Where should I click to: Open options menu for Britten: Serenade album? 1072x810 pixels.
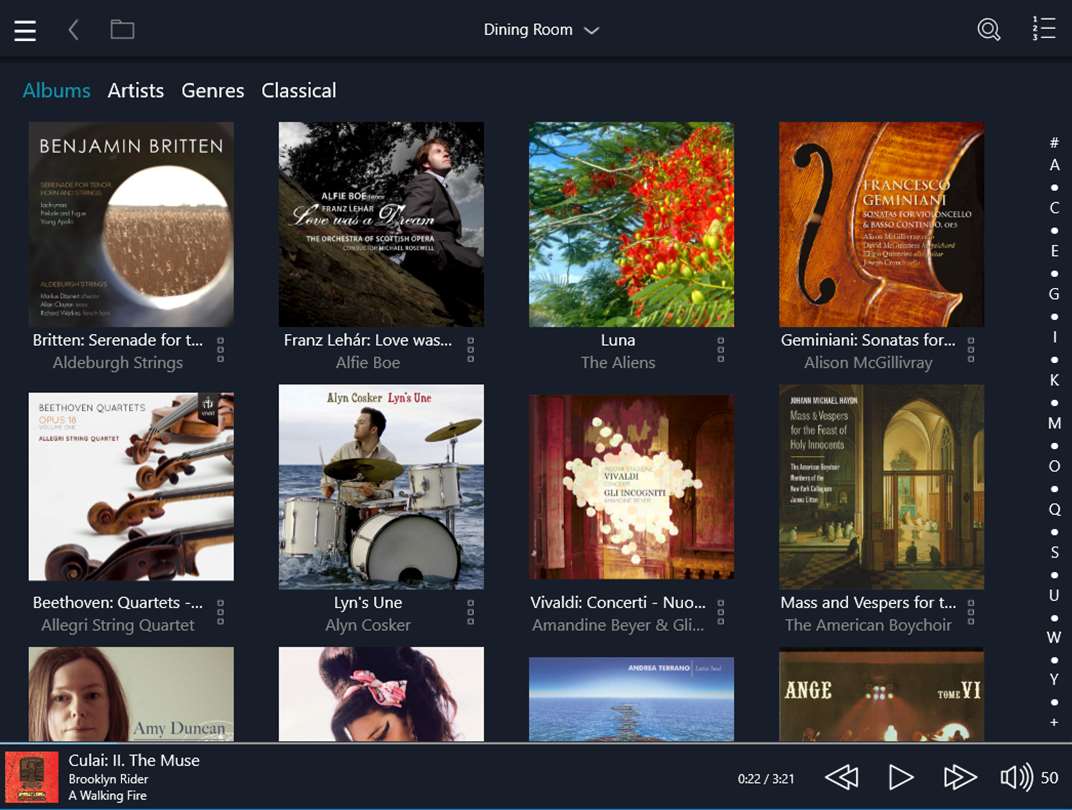tap(220, 349)
